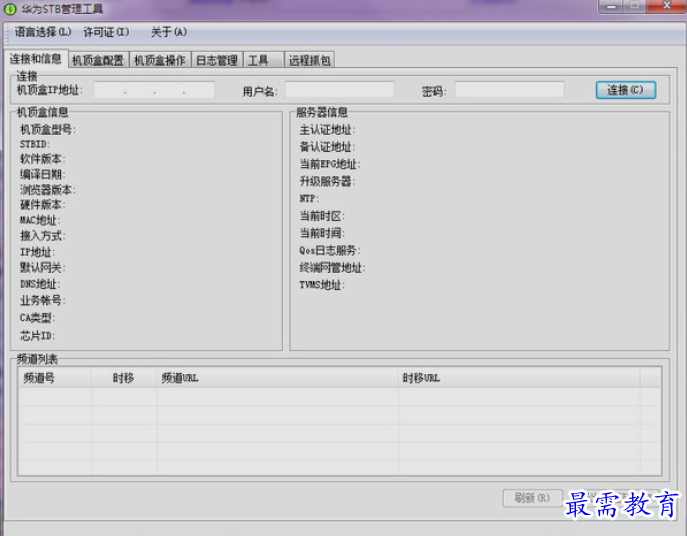Click the 当前EPG地址 label
Screen dimensions: 687x536
tap(330, 164)
